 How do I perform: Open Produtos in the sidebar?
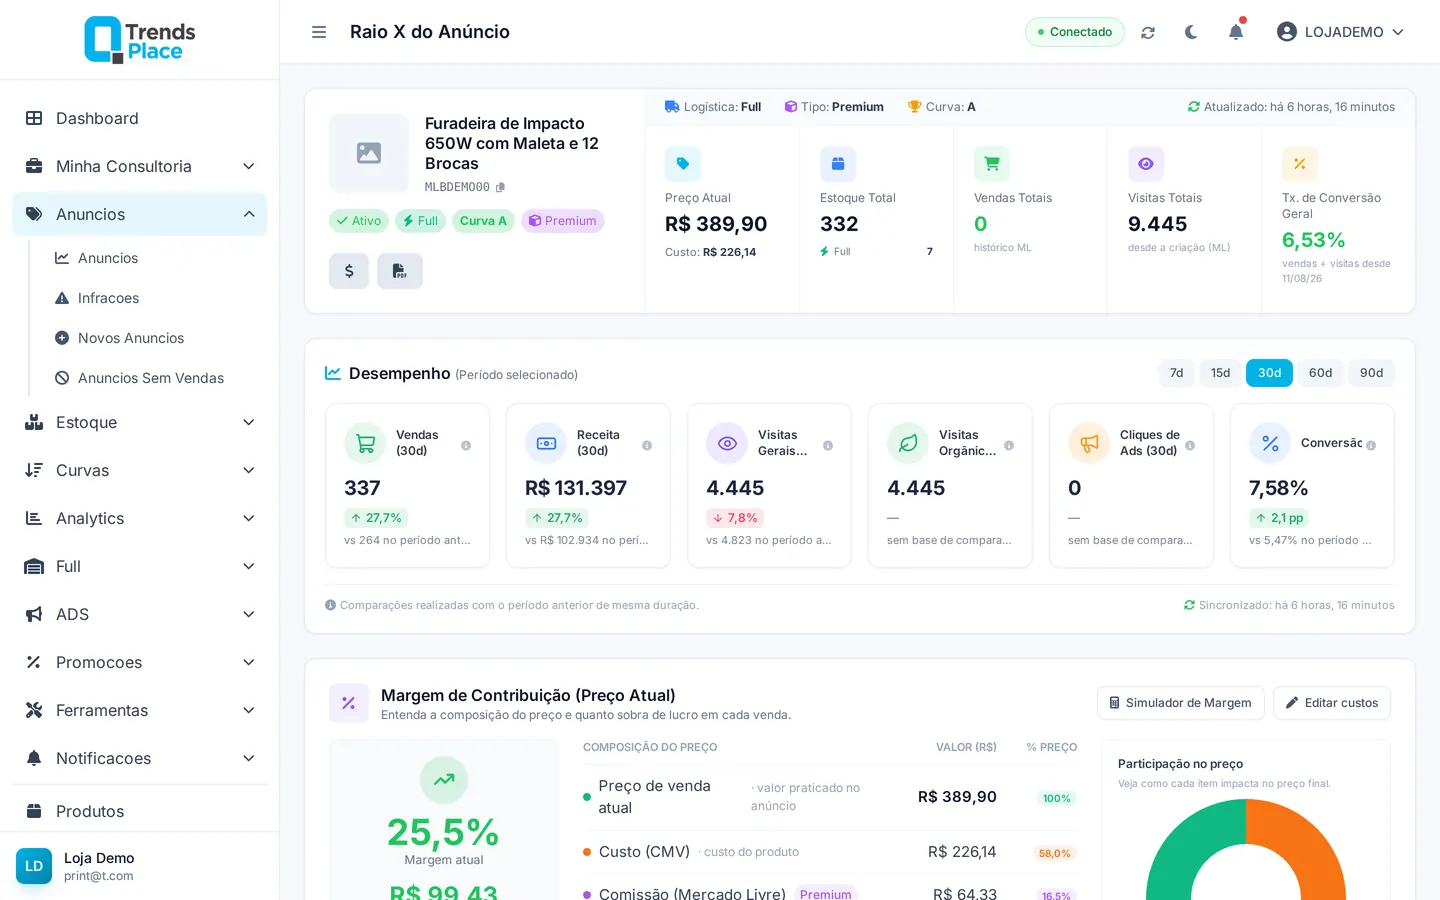[x=140, y=811]
